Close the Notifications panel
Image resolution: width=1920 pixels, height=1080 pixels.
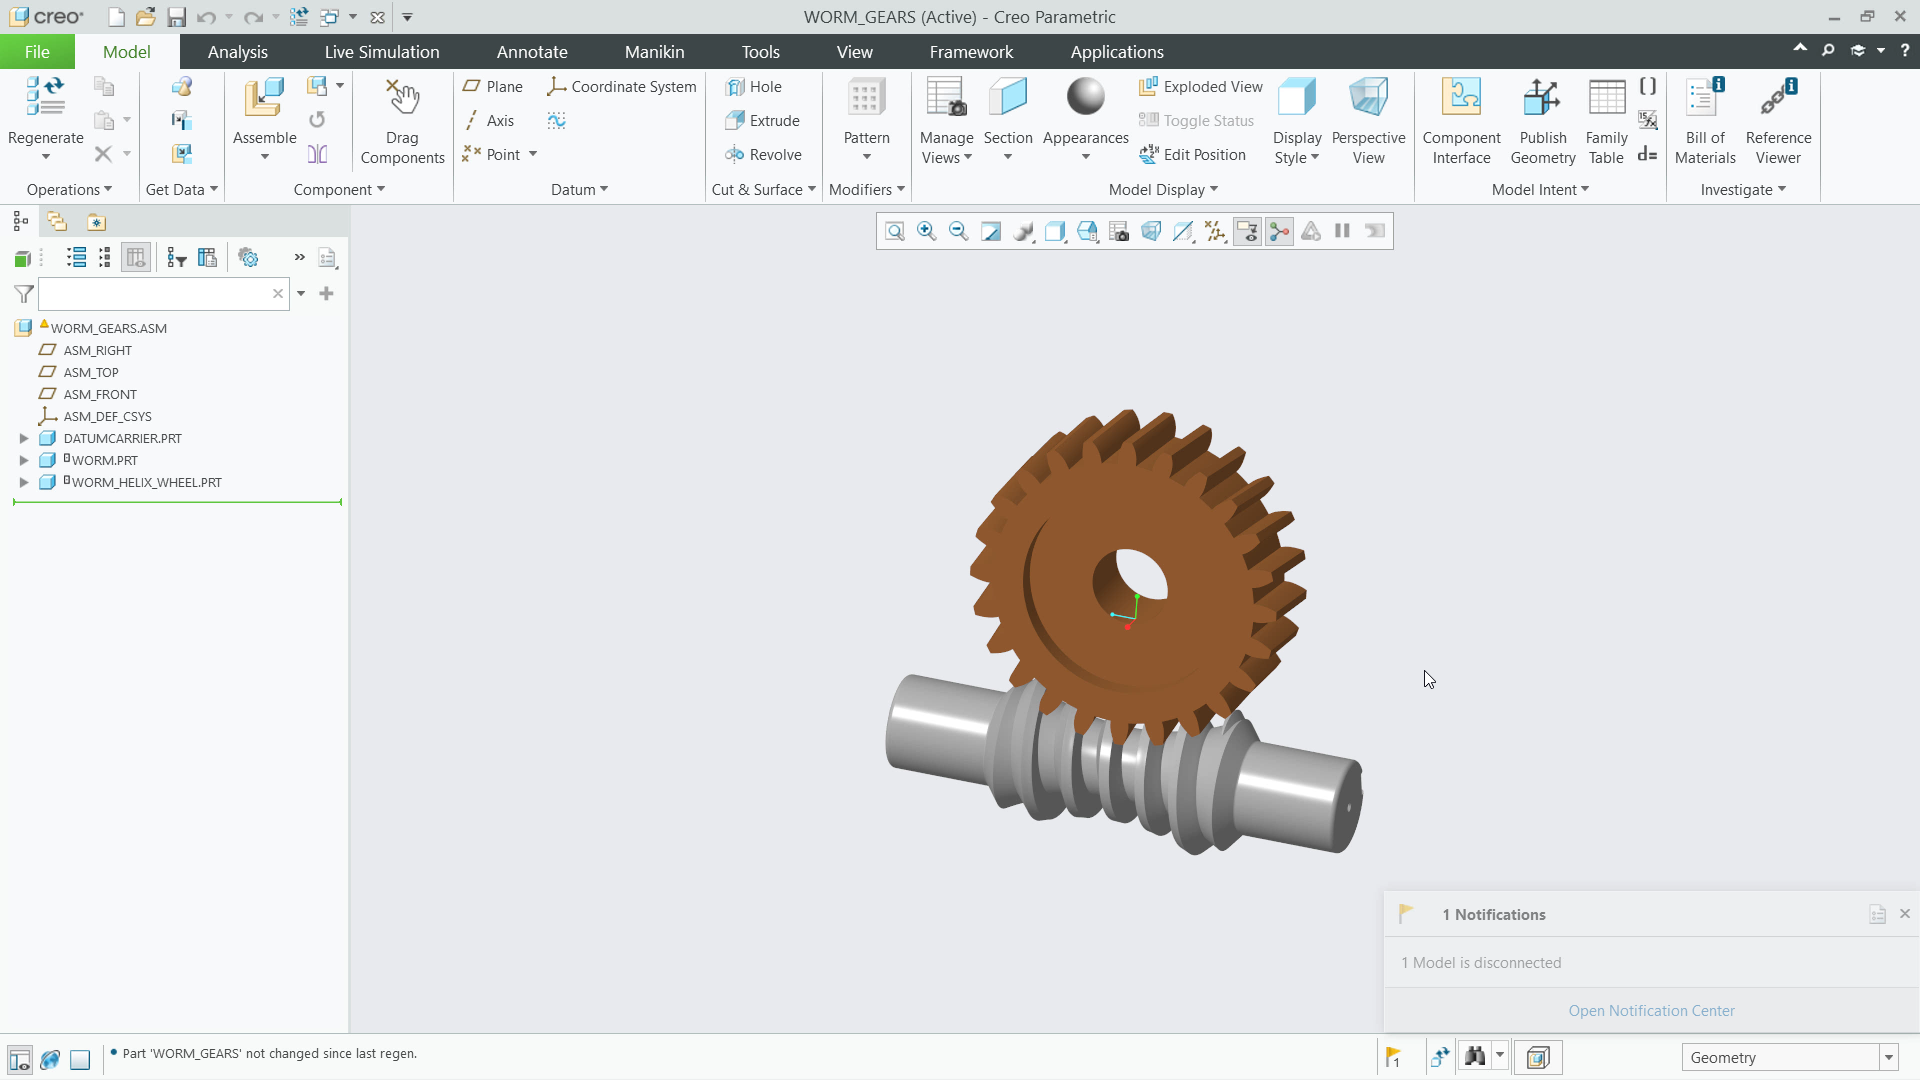[1905, 914]
